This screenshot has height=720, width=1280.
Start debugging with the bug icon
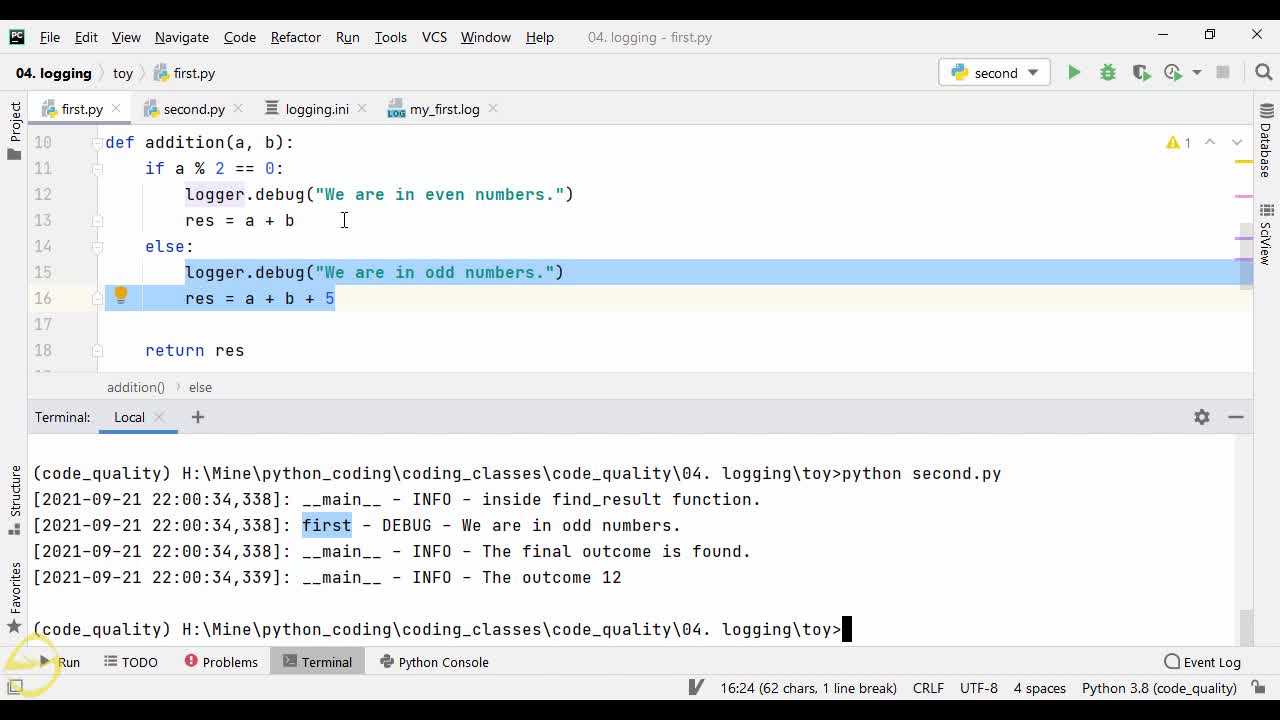(1107, 72)
